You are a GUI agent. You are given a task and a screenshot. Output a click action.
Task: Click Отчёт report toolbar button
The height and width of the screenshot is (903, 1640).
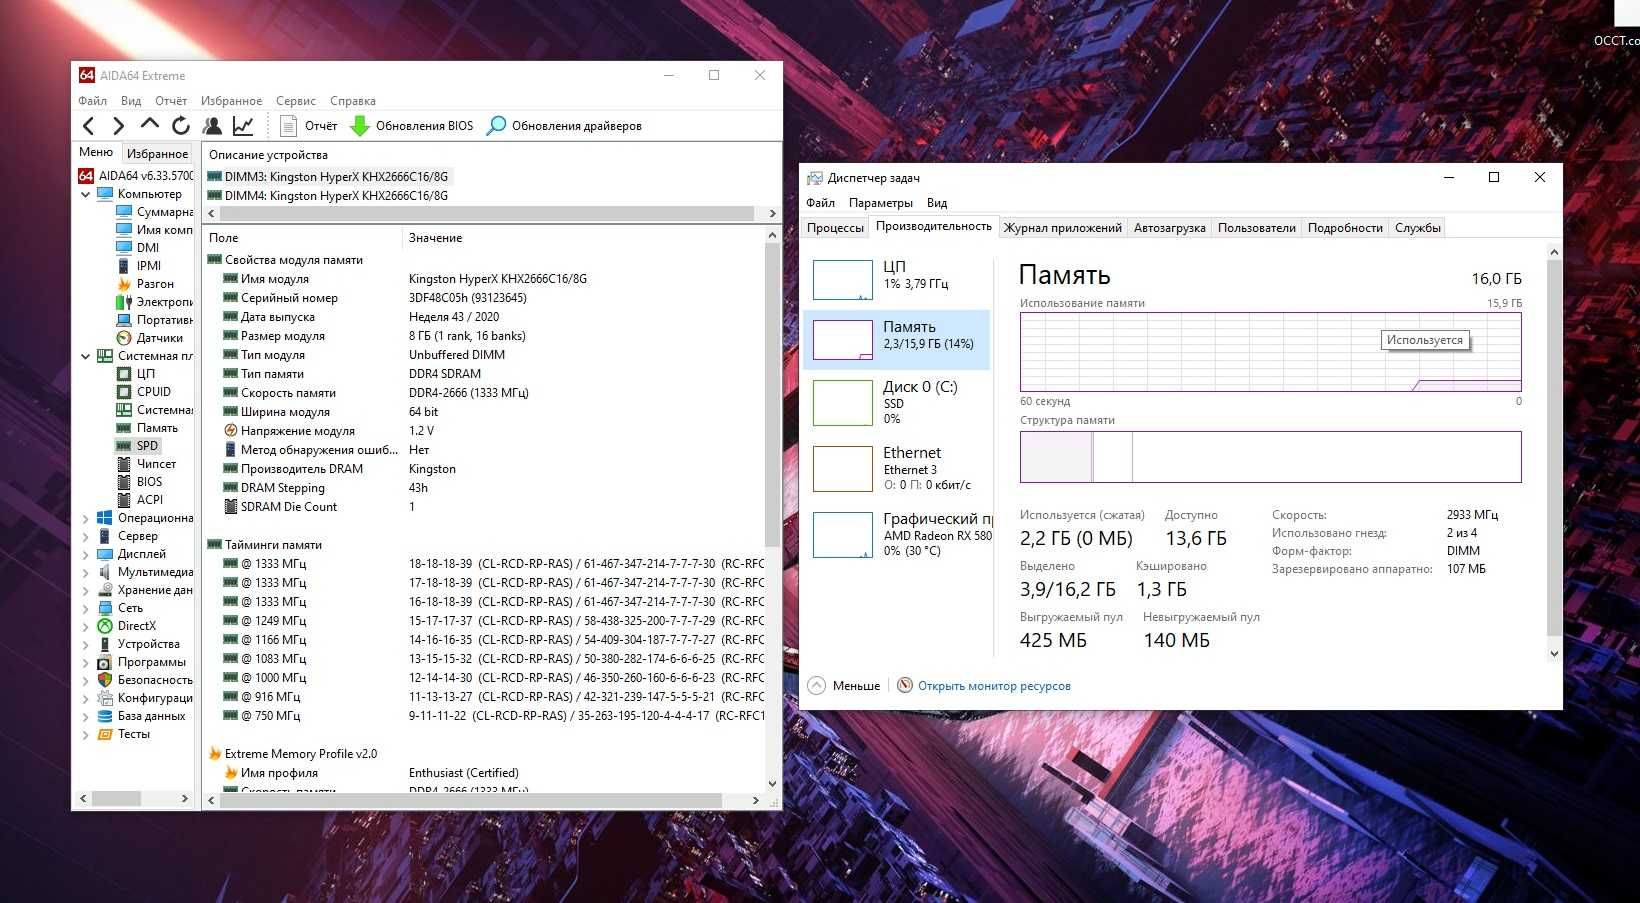pyautogui.click(x=308, y=126)
